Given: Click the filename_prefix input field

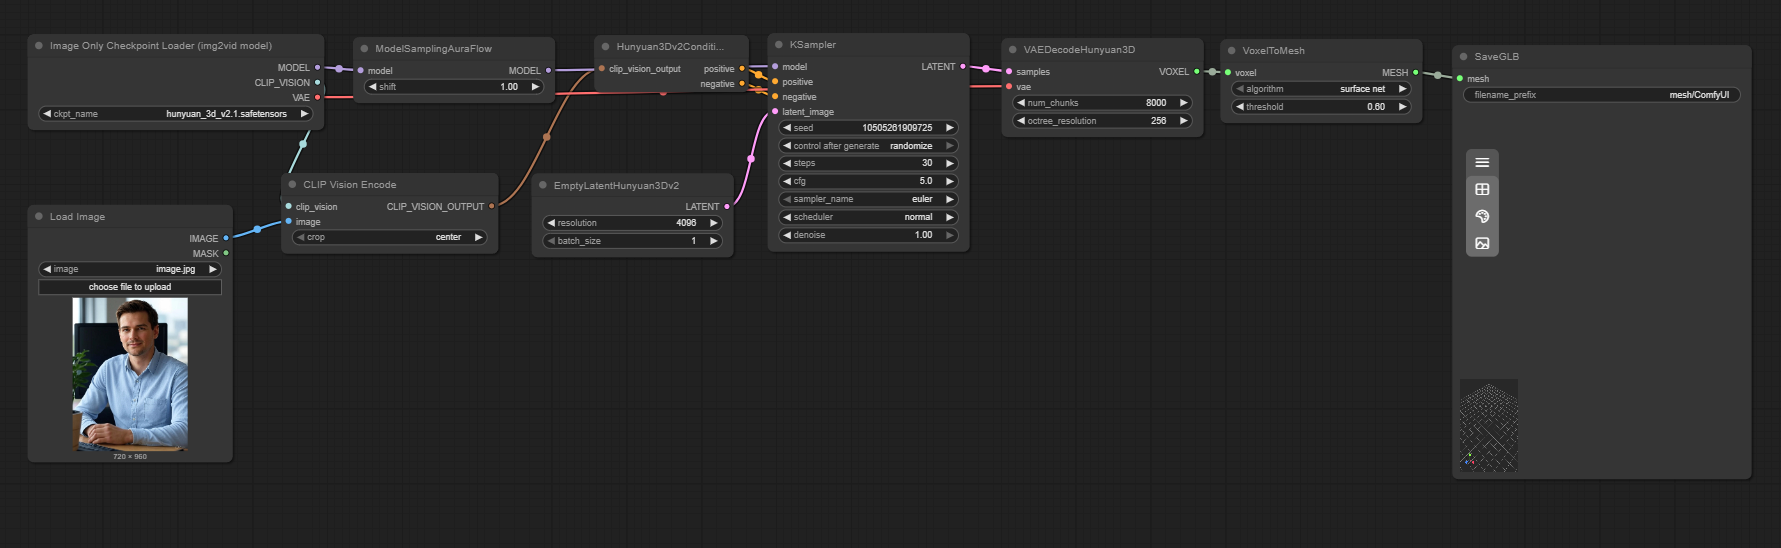Looking at the screenshot, I should point(1601,95).
